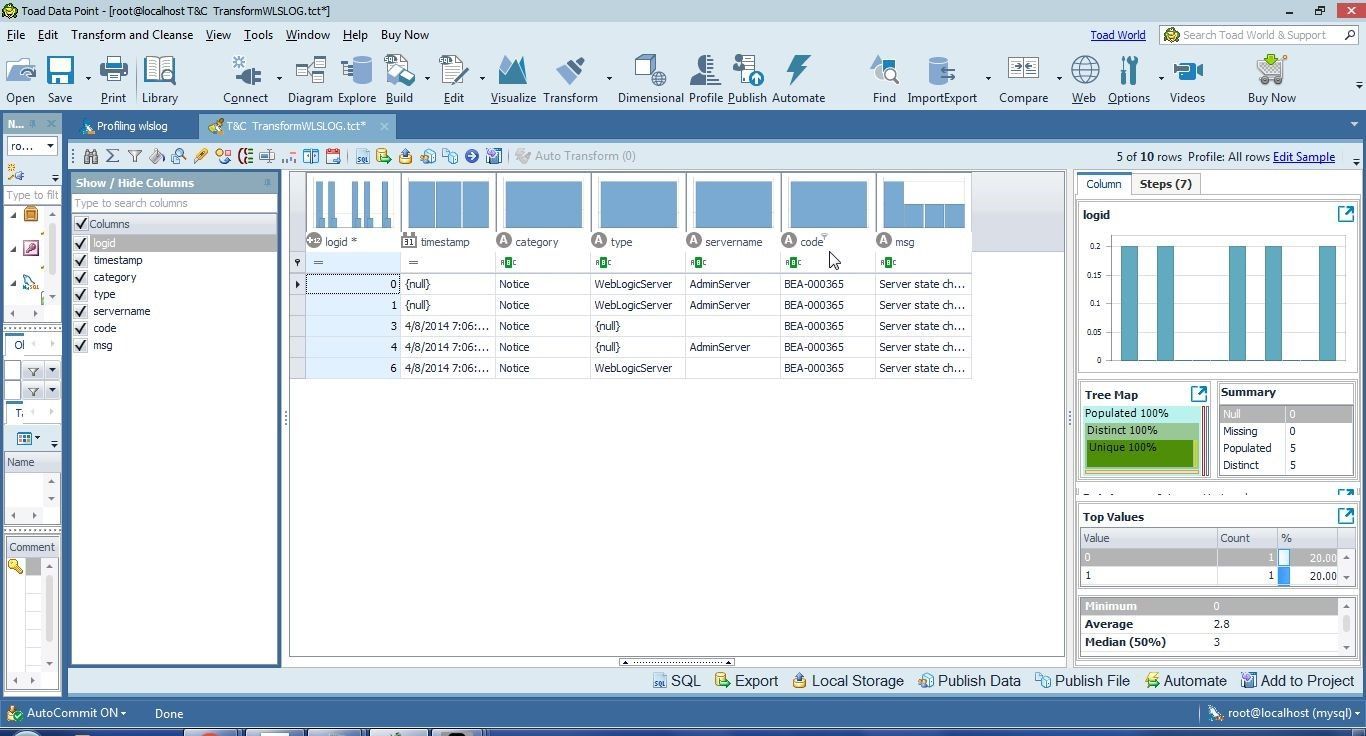Open the Build dropdown arrow
The image size is (1366, 736).
pos(427,78)
